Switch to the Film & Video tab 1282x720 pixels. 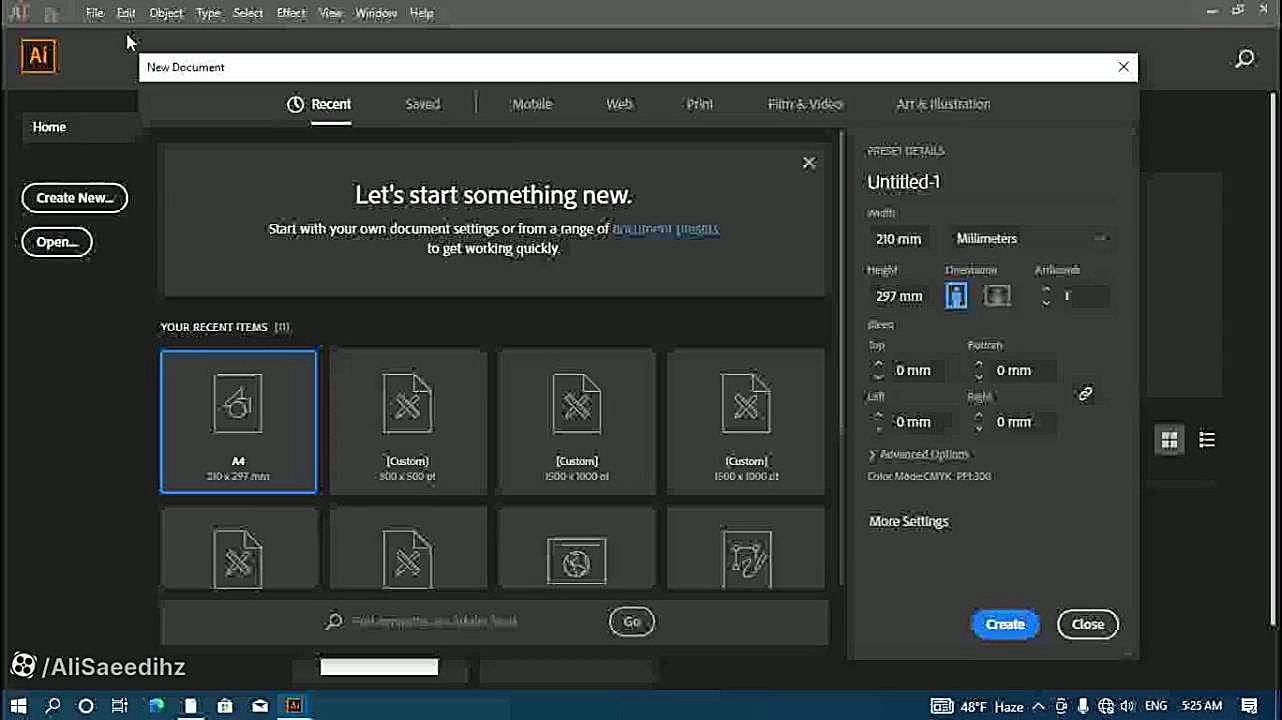click(x=805, y=104)
